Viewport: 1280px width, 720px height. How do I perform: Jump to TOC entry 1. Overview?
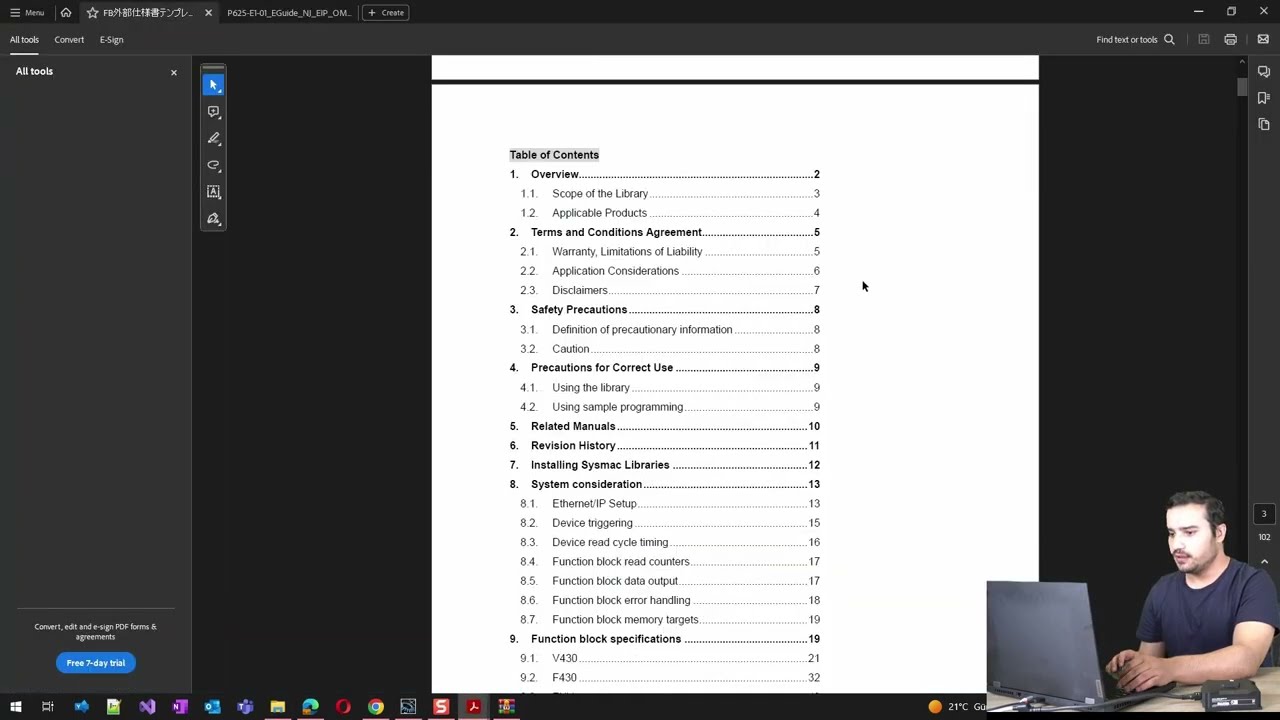(x=664, y=174)
